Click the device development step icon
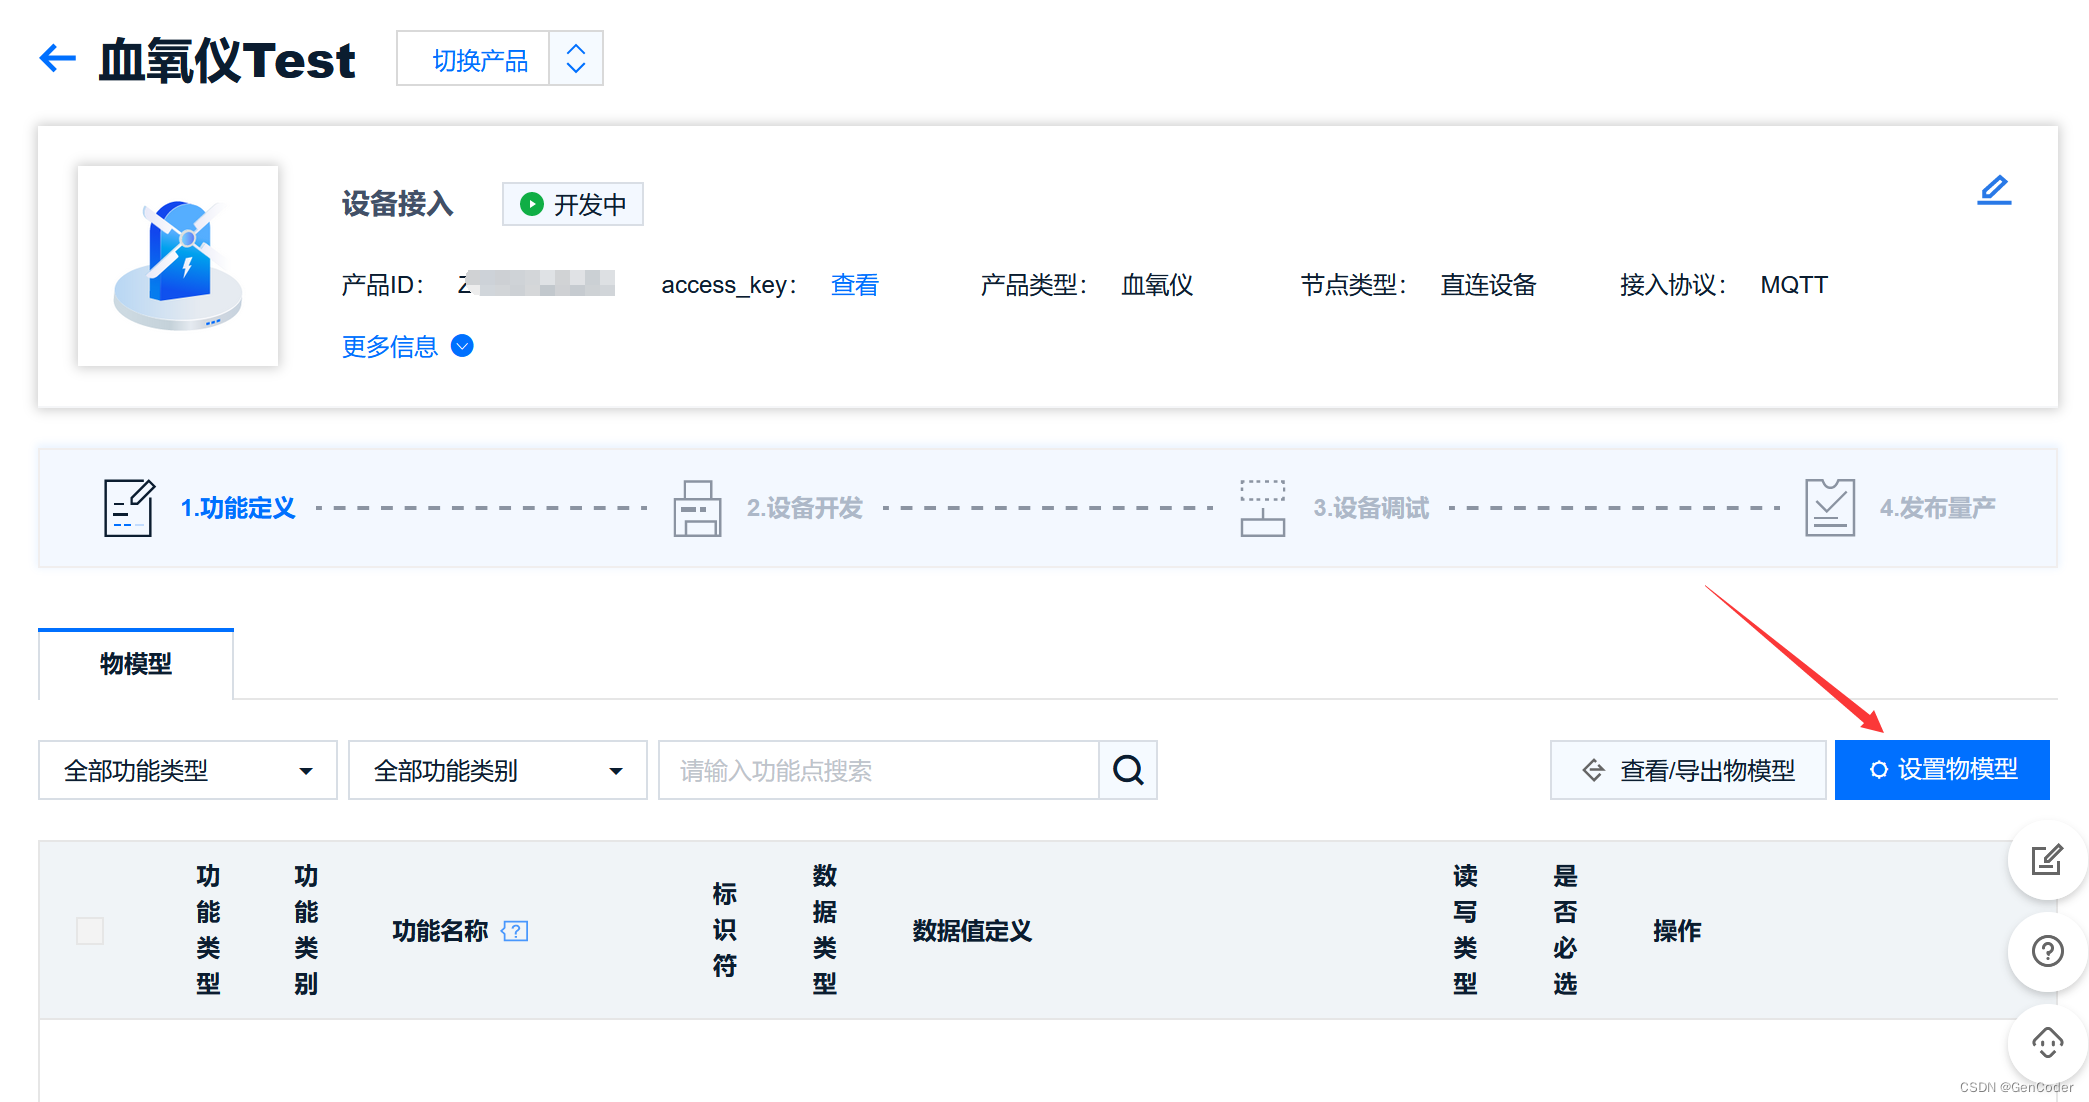The width and height of the screenshot is (2089, 1102). click(697, 508)
